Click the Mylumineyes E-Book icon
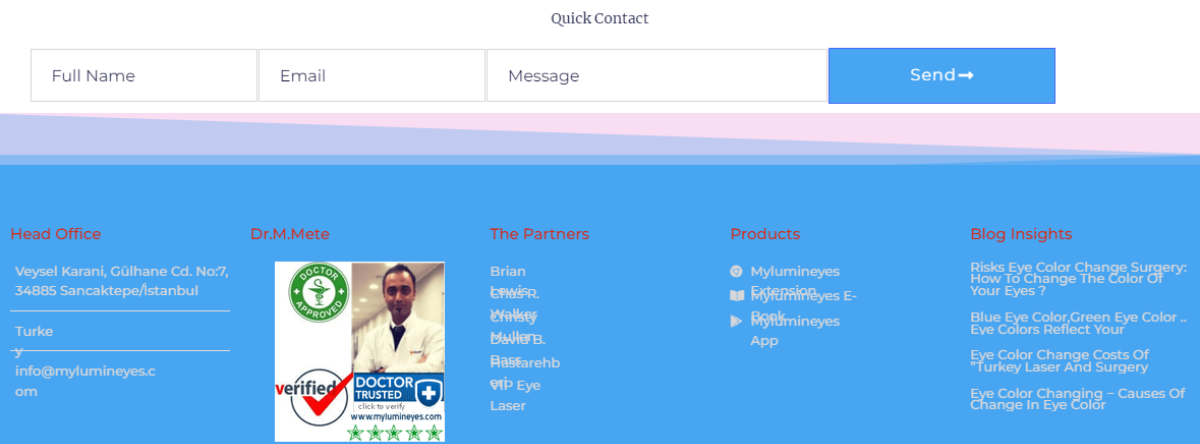The image size is (1200, 444). (736, 296)
